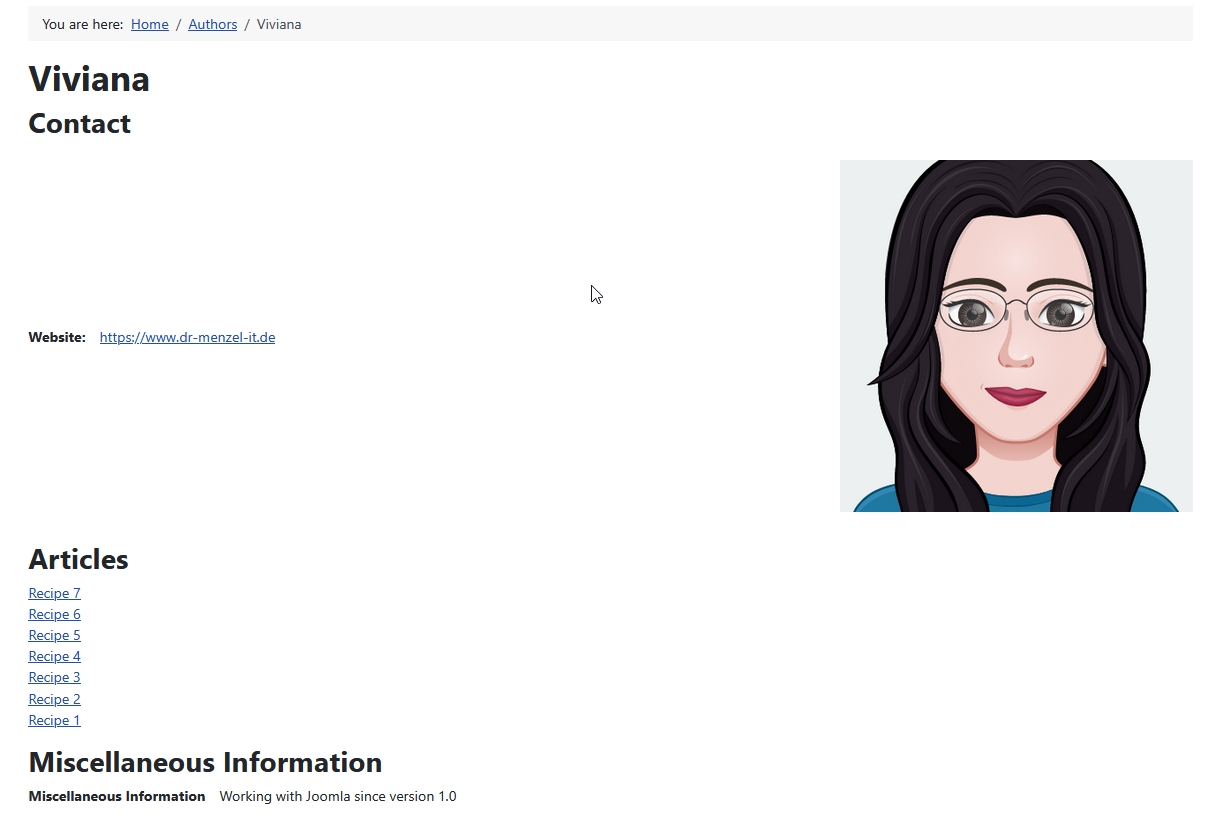Open the Recipe 5 article

tap(54, 635)
